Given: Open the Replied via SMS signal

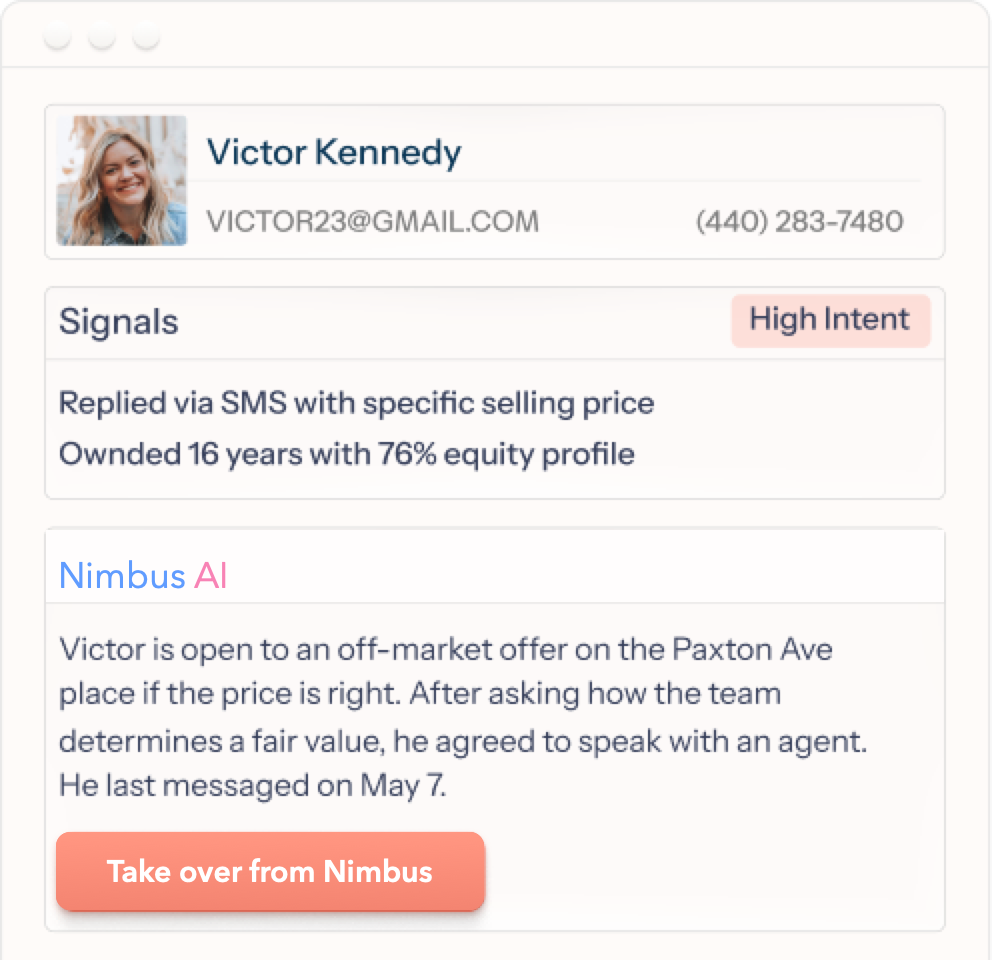Looking at the screenshot, I should coord(356,403).
